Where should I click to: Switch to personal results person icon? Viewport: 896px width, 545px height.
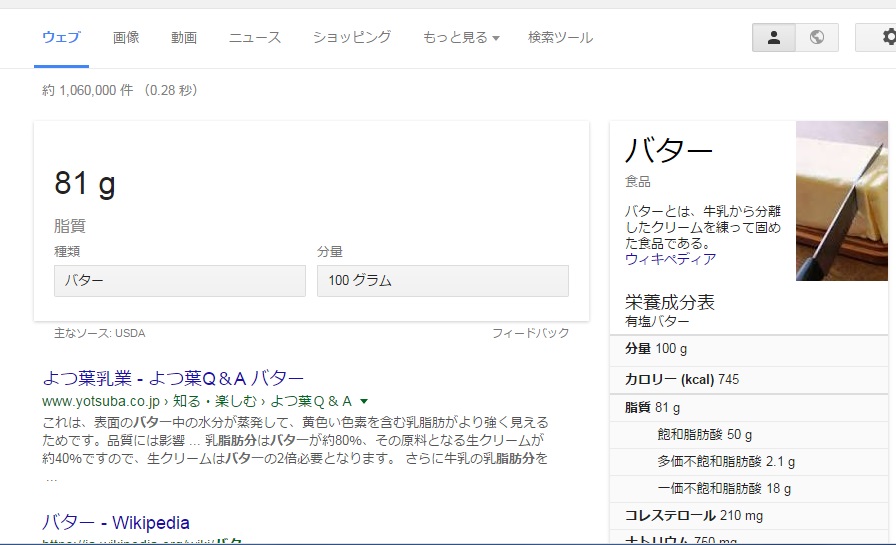coord(774,38)
